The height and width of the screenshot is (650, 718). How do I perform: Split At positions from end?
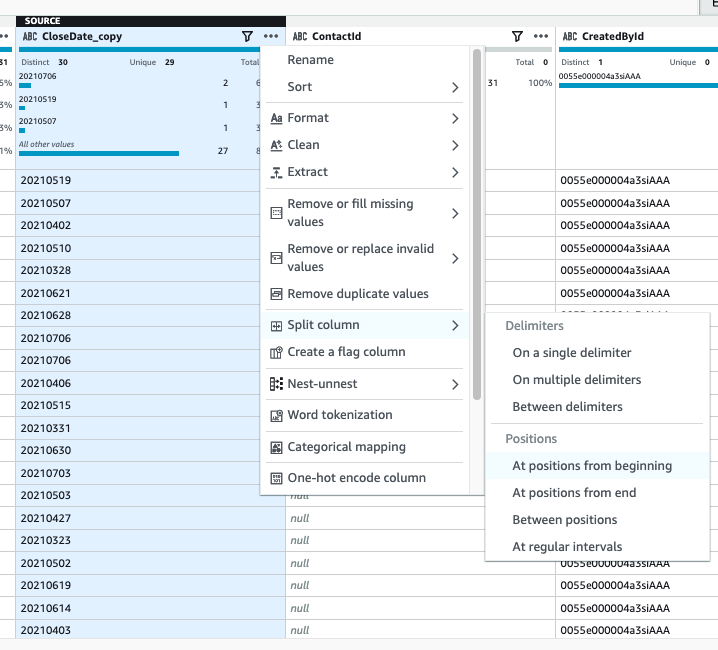[597, 493]
